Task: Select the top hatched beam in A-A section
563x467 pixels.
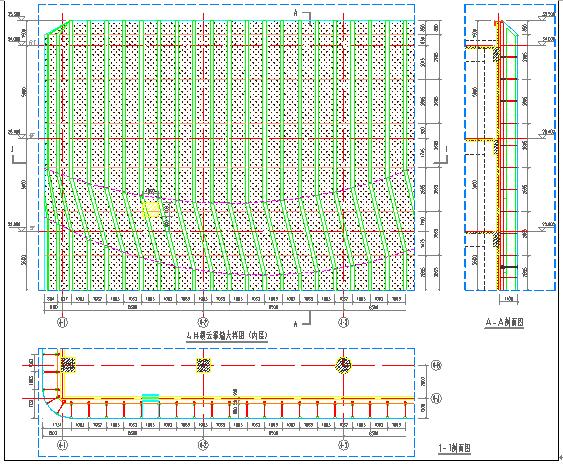Action: 496,53
